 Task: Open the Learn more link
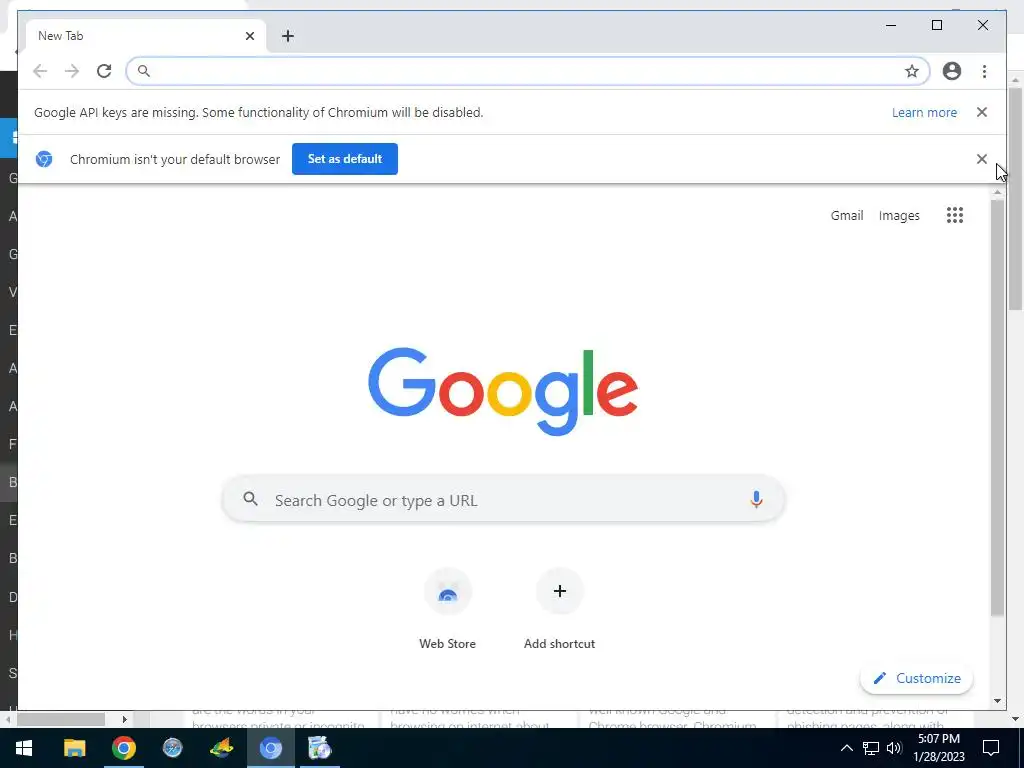pyautogui.click(x=924, y=112)
